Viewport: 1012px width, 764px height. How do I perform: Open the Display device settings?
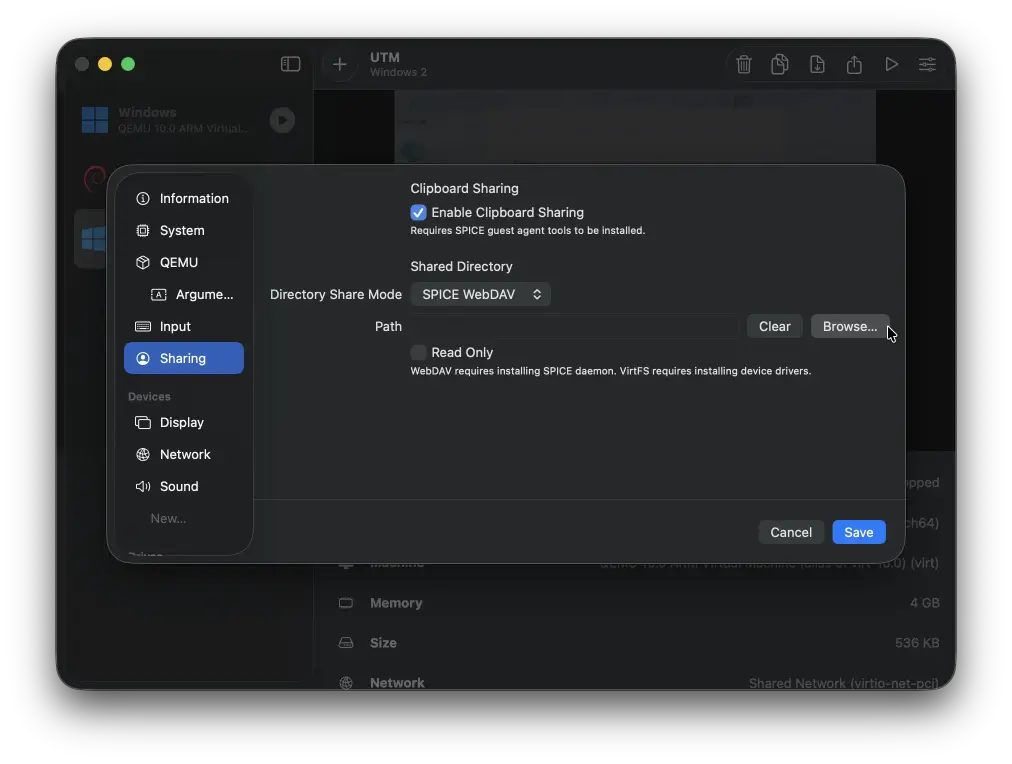click(184, 423)
